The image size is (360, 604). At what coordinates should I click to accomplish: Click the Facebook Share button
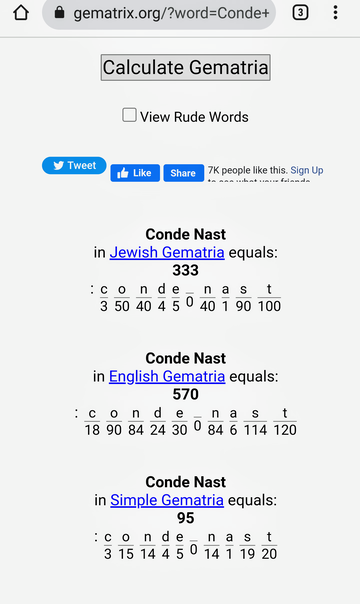(184, 173)
